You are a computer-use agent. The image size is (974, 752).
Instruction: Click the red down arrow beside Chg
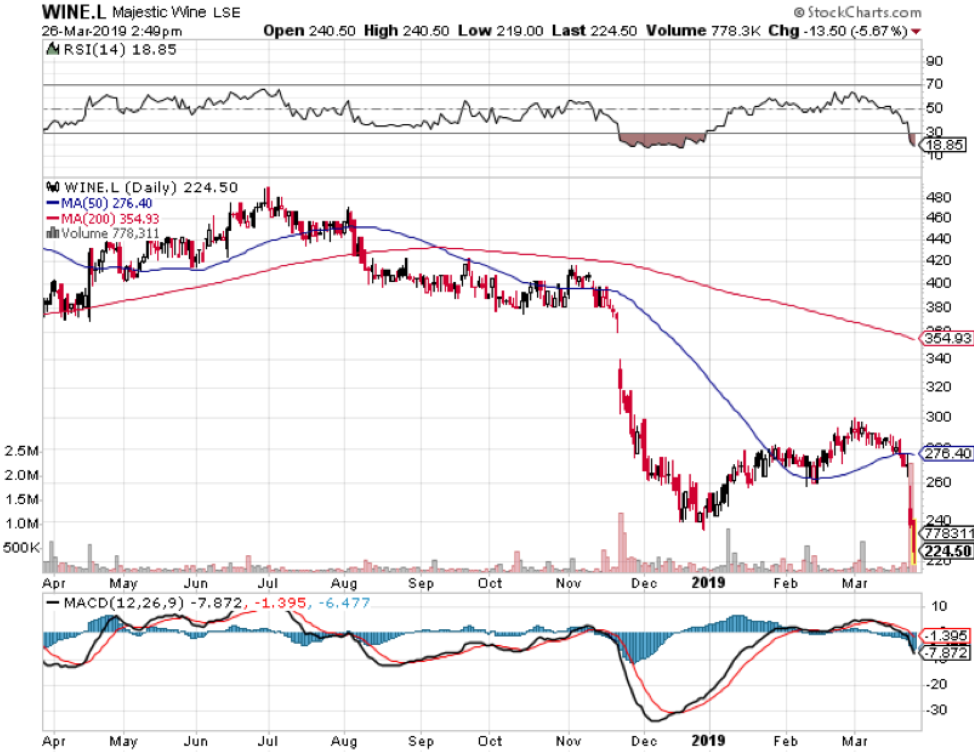click(918, 32)
